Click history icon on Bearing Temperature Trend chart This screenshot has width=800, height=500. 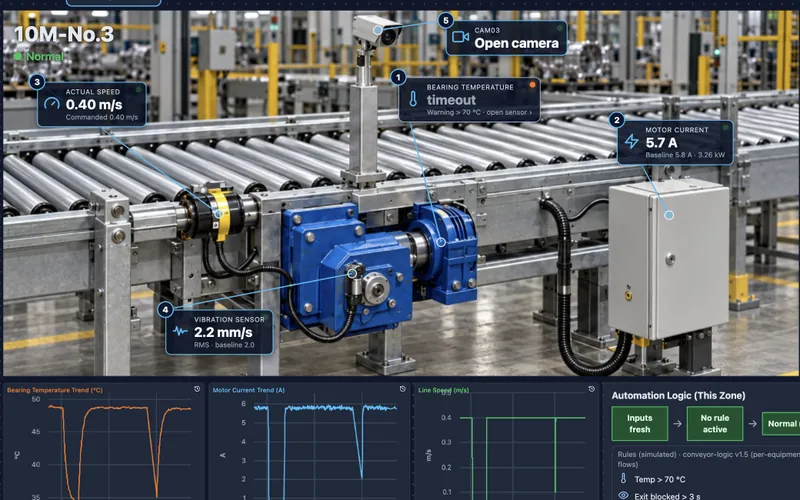pos(197,389)
